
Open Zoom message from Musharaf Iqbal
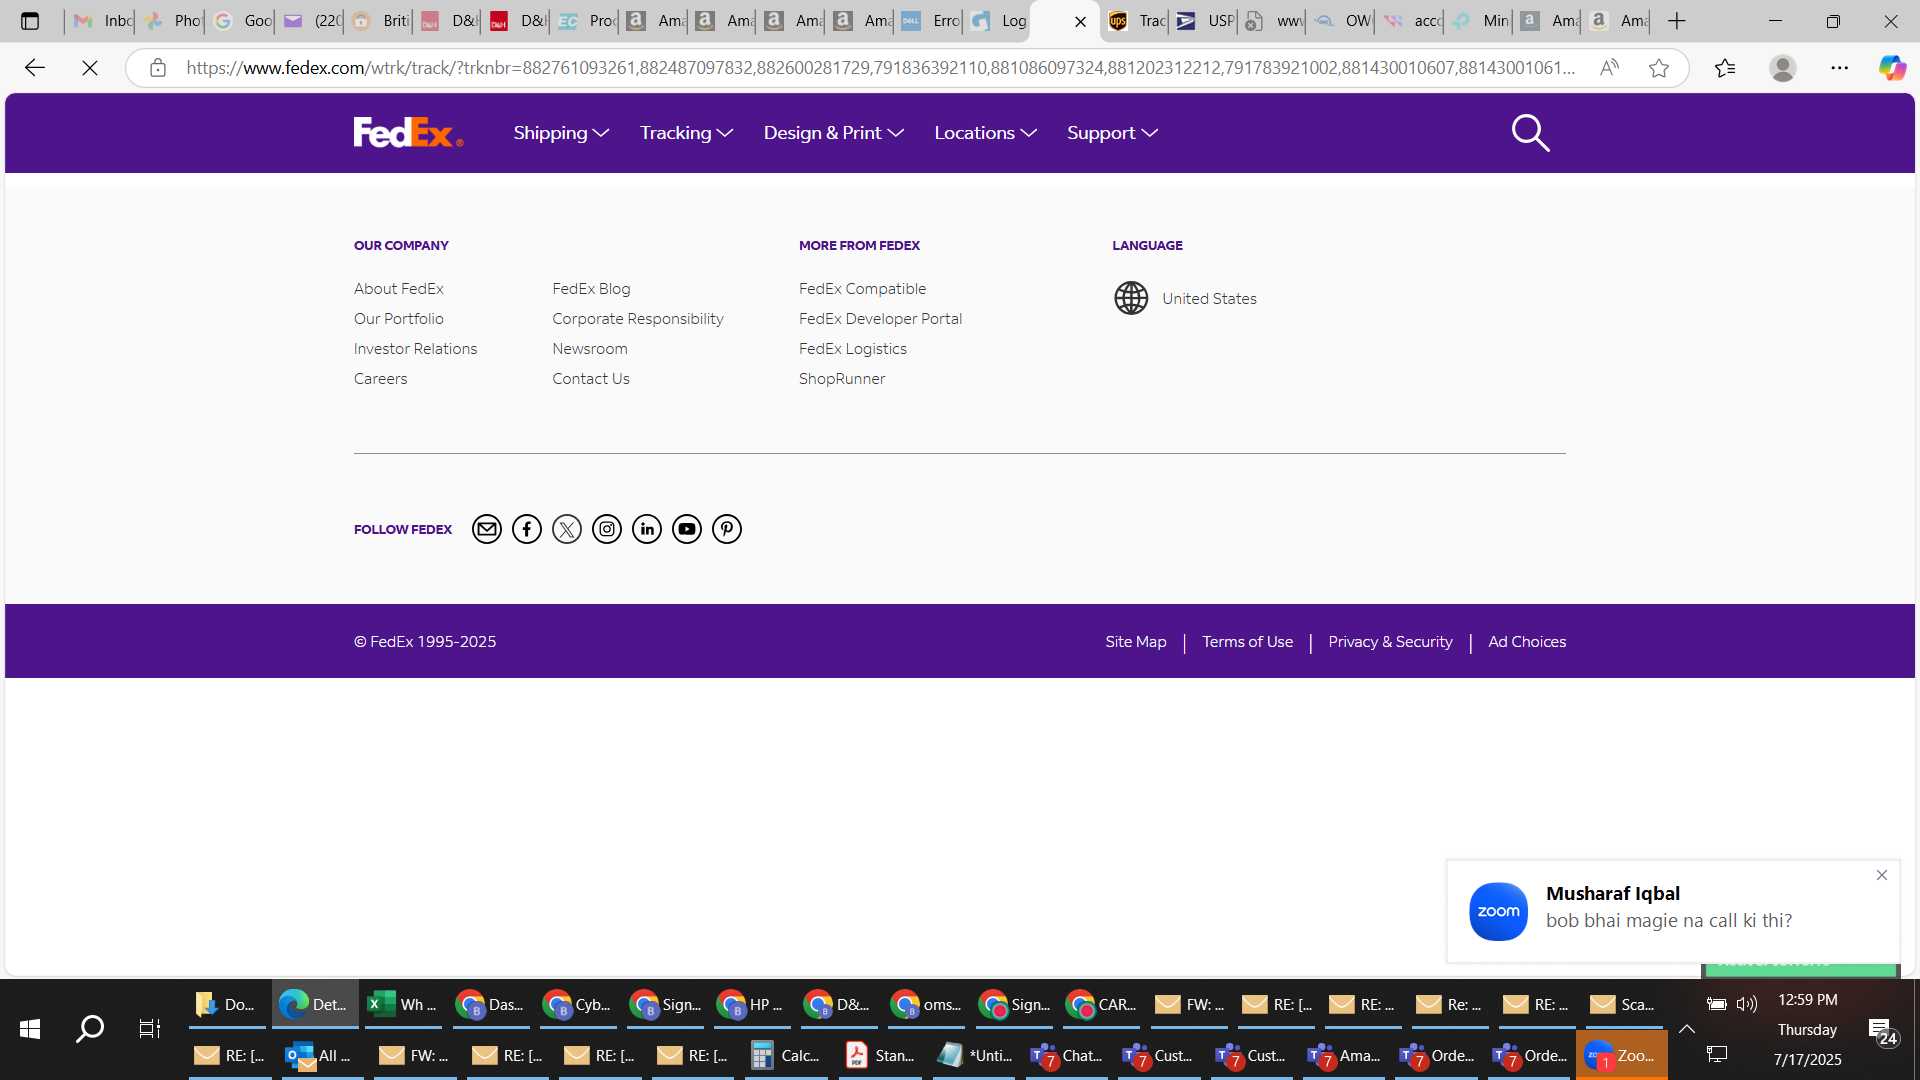click(1672, 911)
